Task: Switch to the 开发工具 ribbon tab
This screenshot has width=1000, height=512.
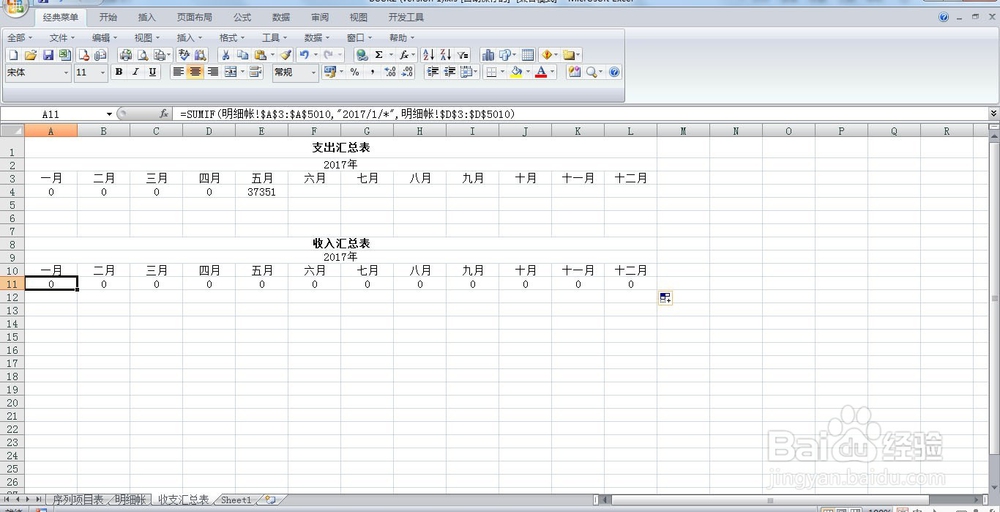Action: [406, 17]
